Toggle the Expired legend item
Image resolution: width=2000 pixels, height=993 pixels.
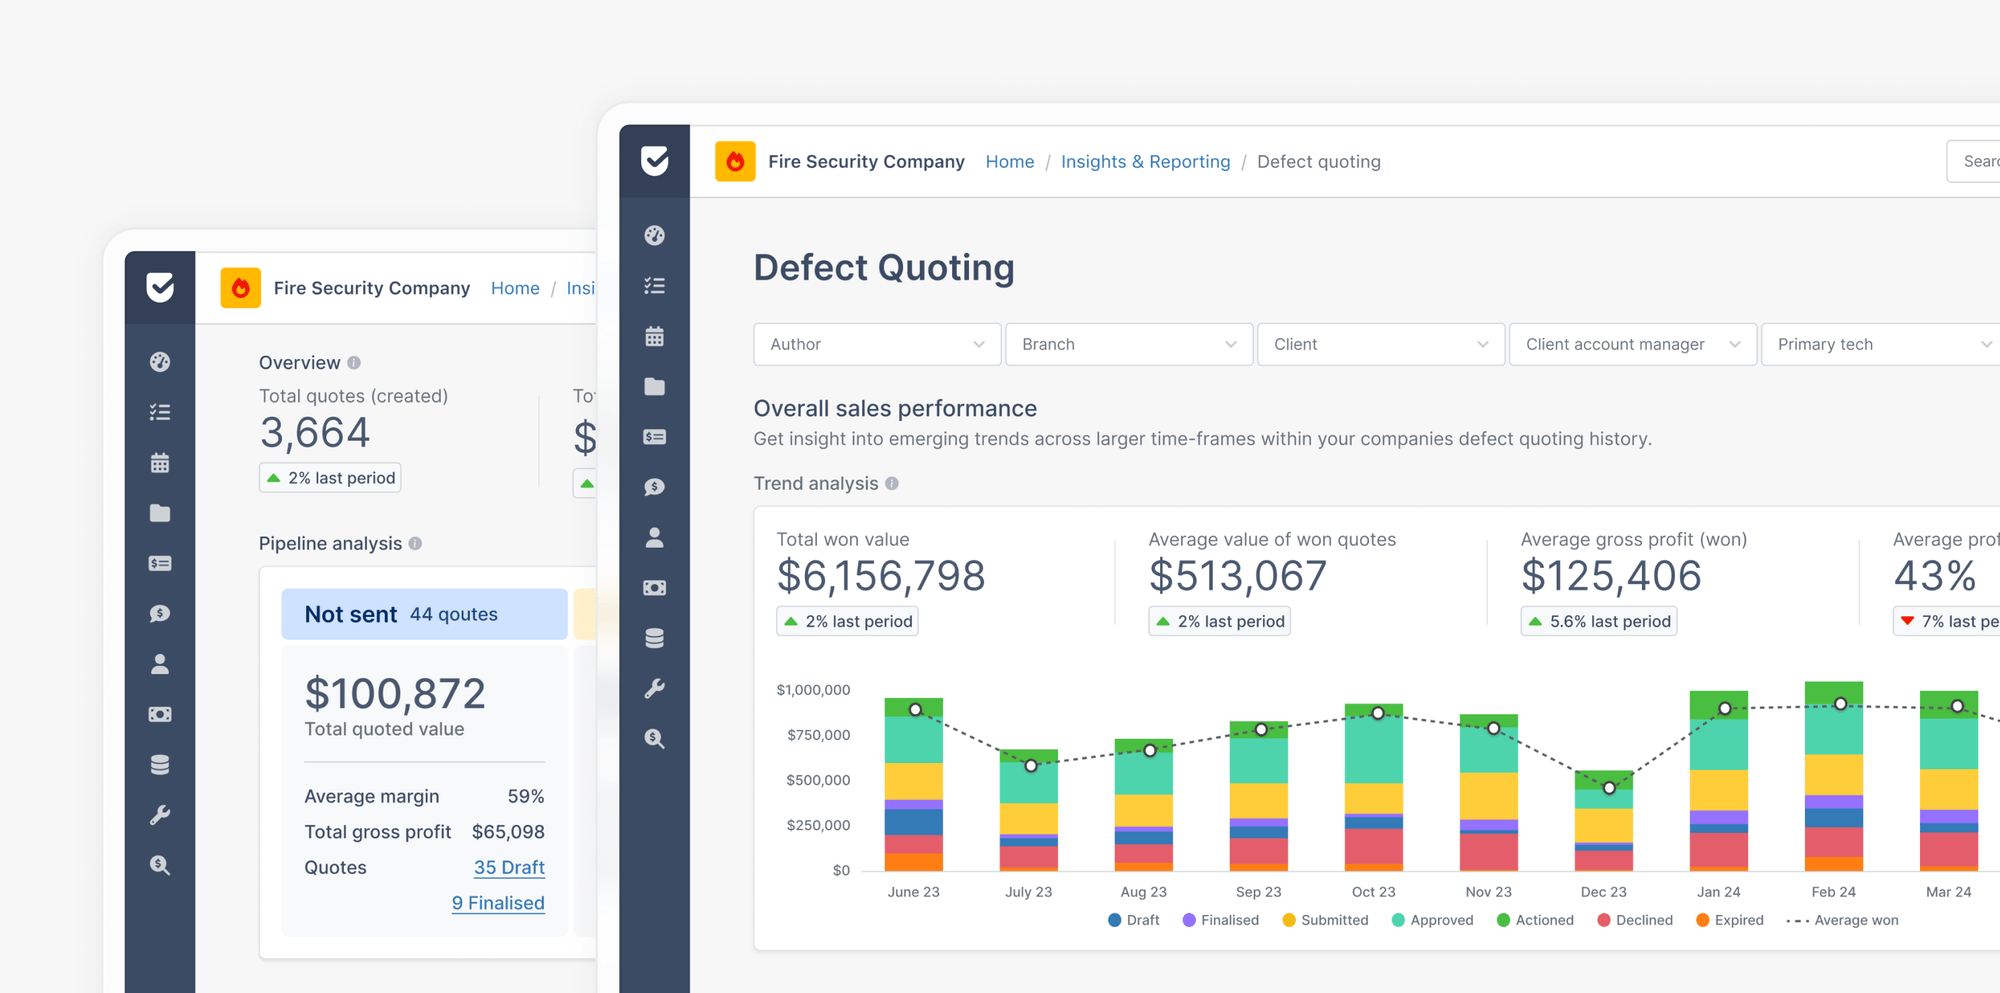[x=1731, y=920]
